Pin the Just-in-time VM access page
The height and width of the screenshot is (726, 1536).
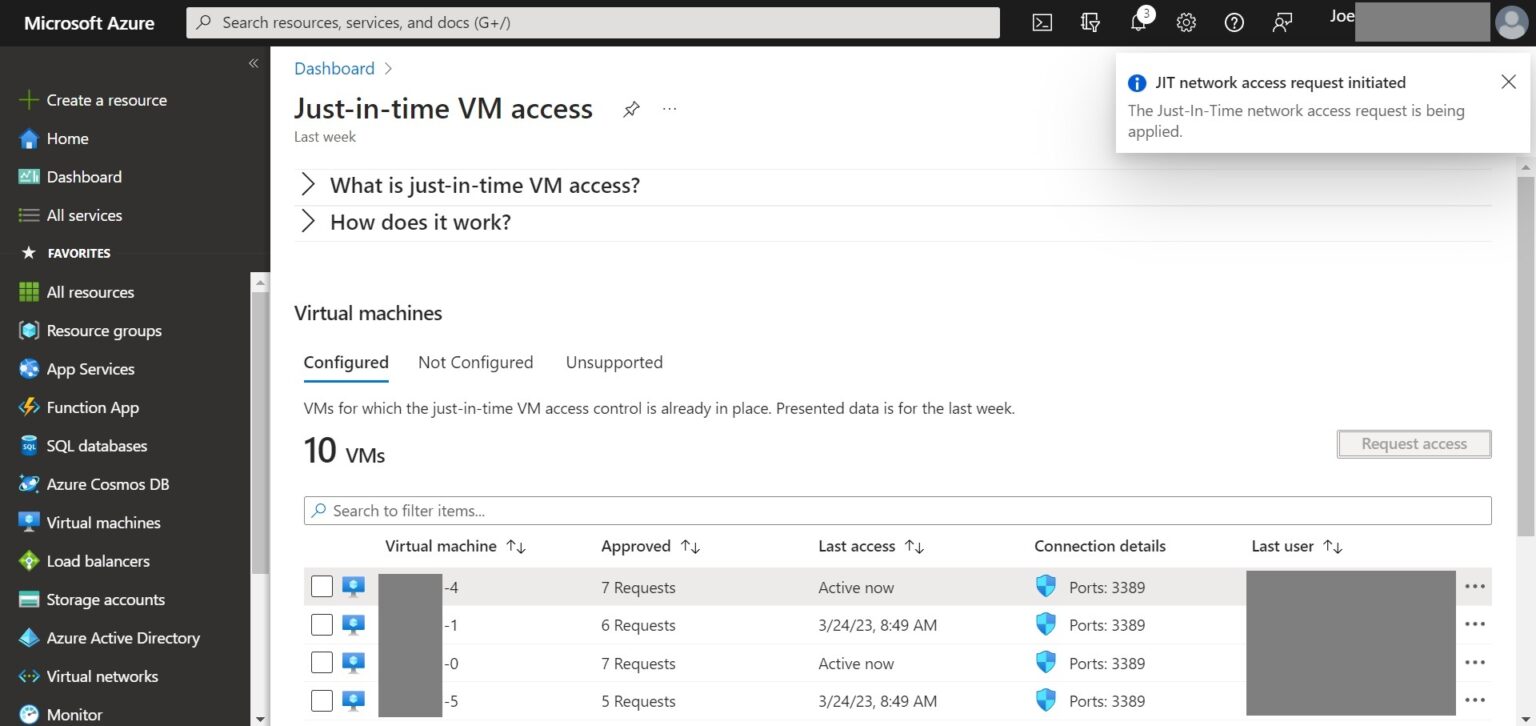pos(631,108)
